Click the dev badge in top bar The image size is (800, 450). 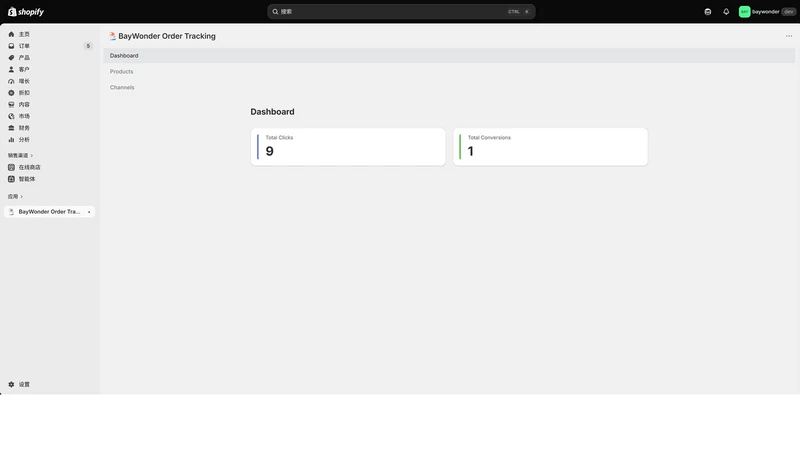click(788, 12)
